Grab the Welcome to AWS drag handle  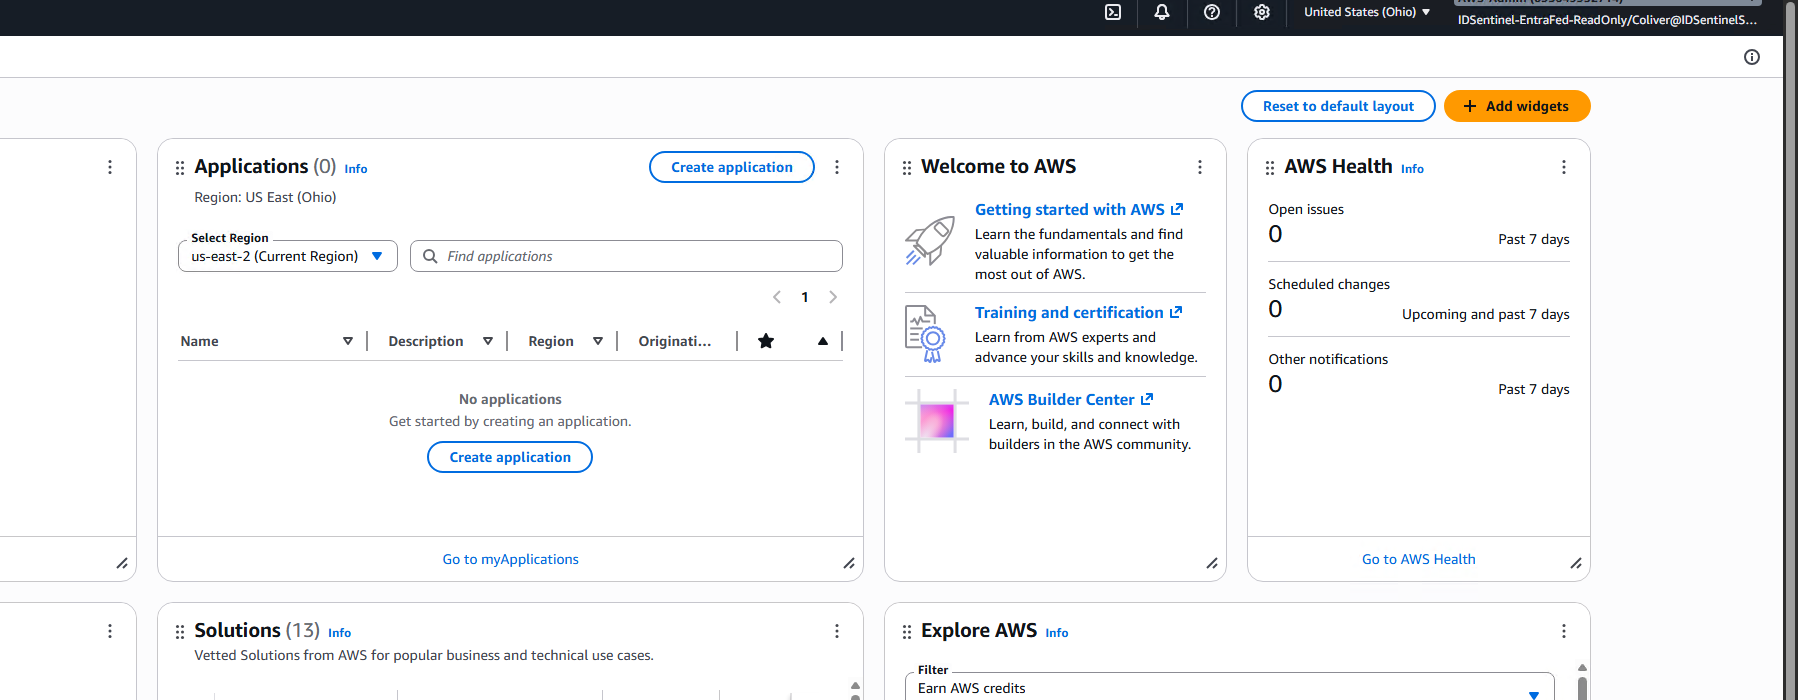[907, 168]
